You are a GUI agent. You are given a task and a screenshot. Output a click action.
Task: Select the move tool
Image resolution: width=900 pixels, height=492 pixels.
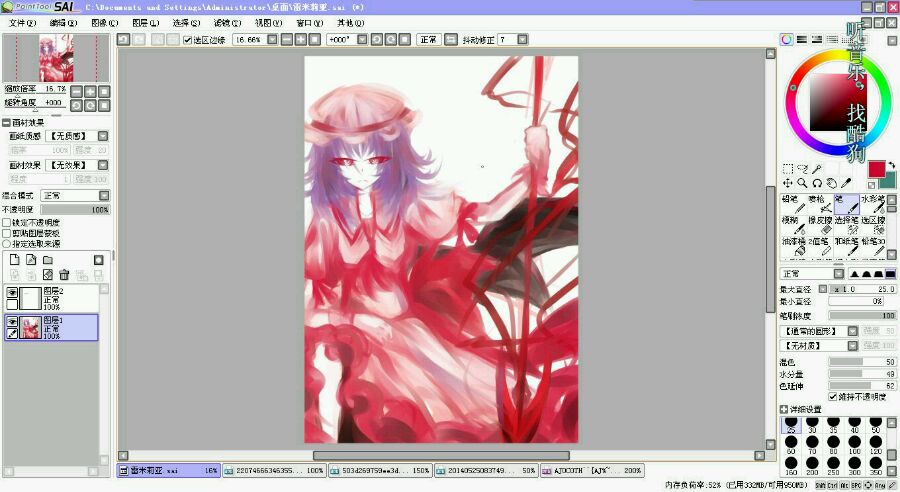[x=788, y=183]
